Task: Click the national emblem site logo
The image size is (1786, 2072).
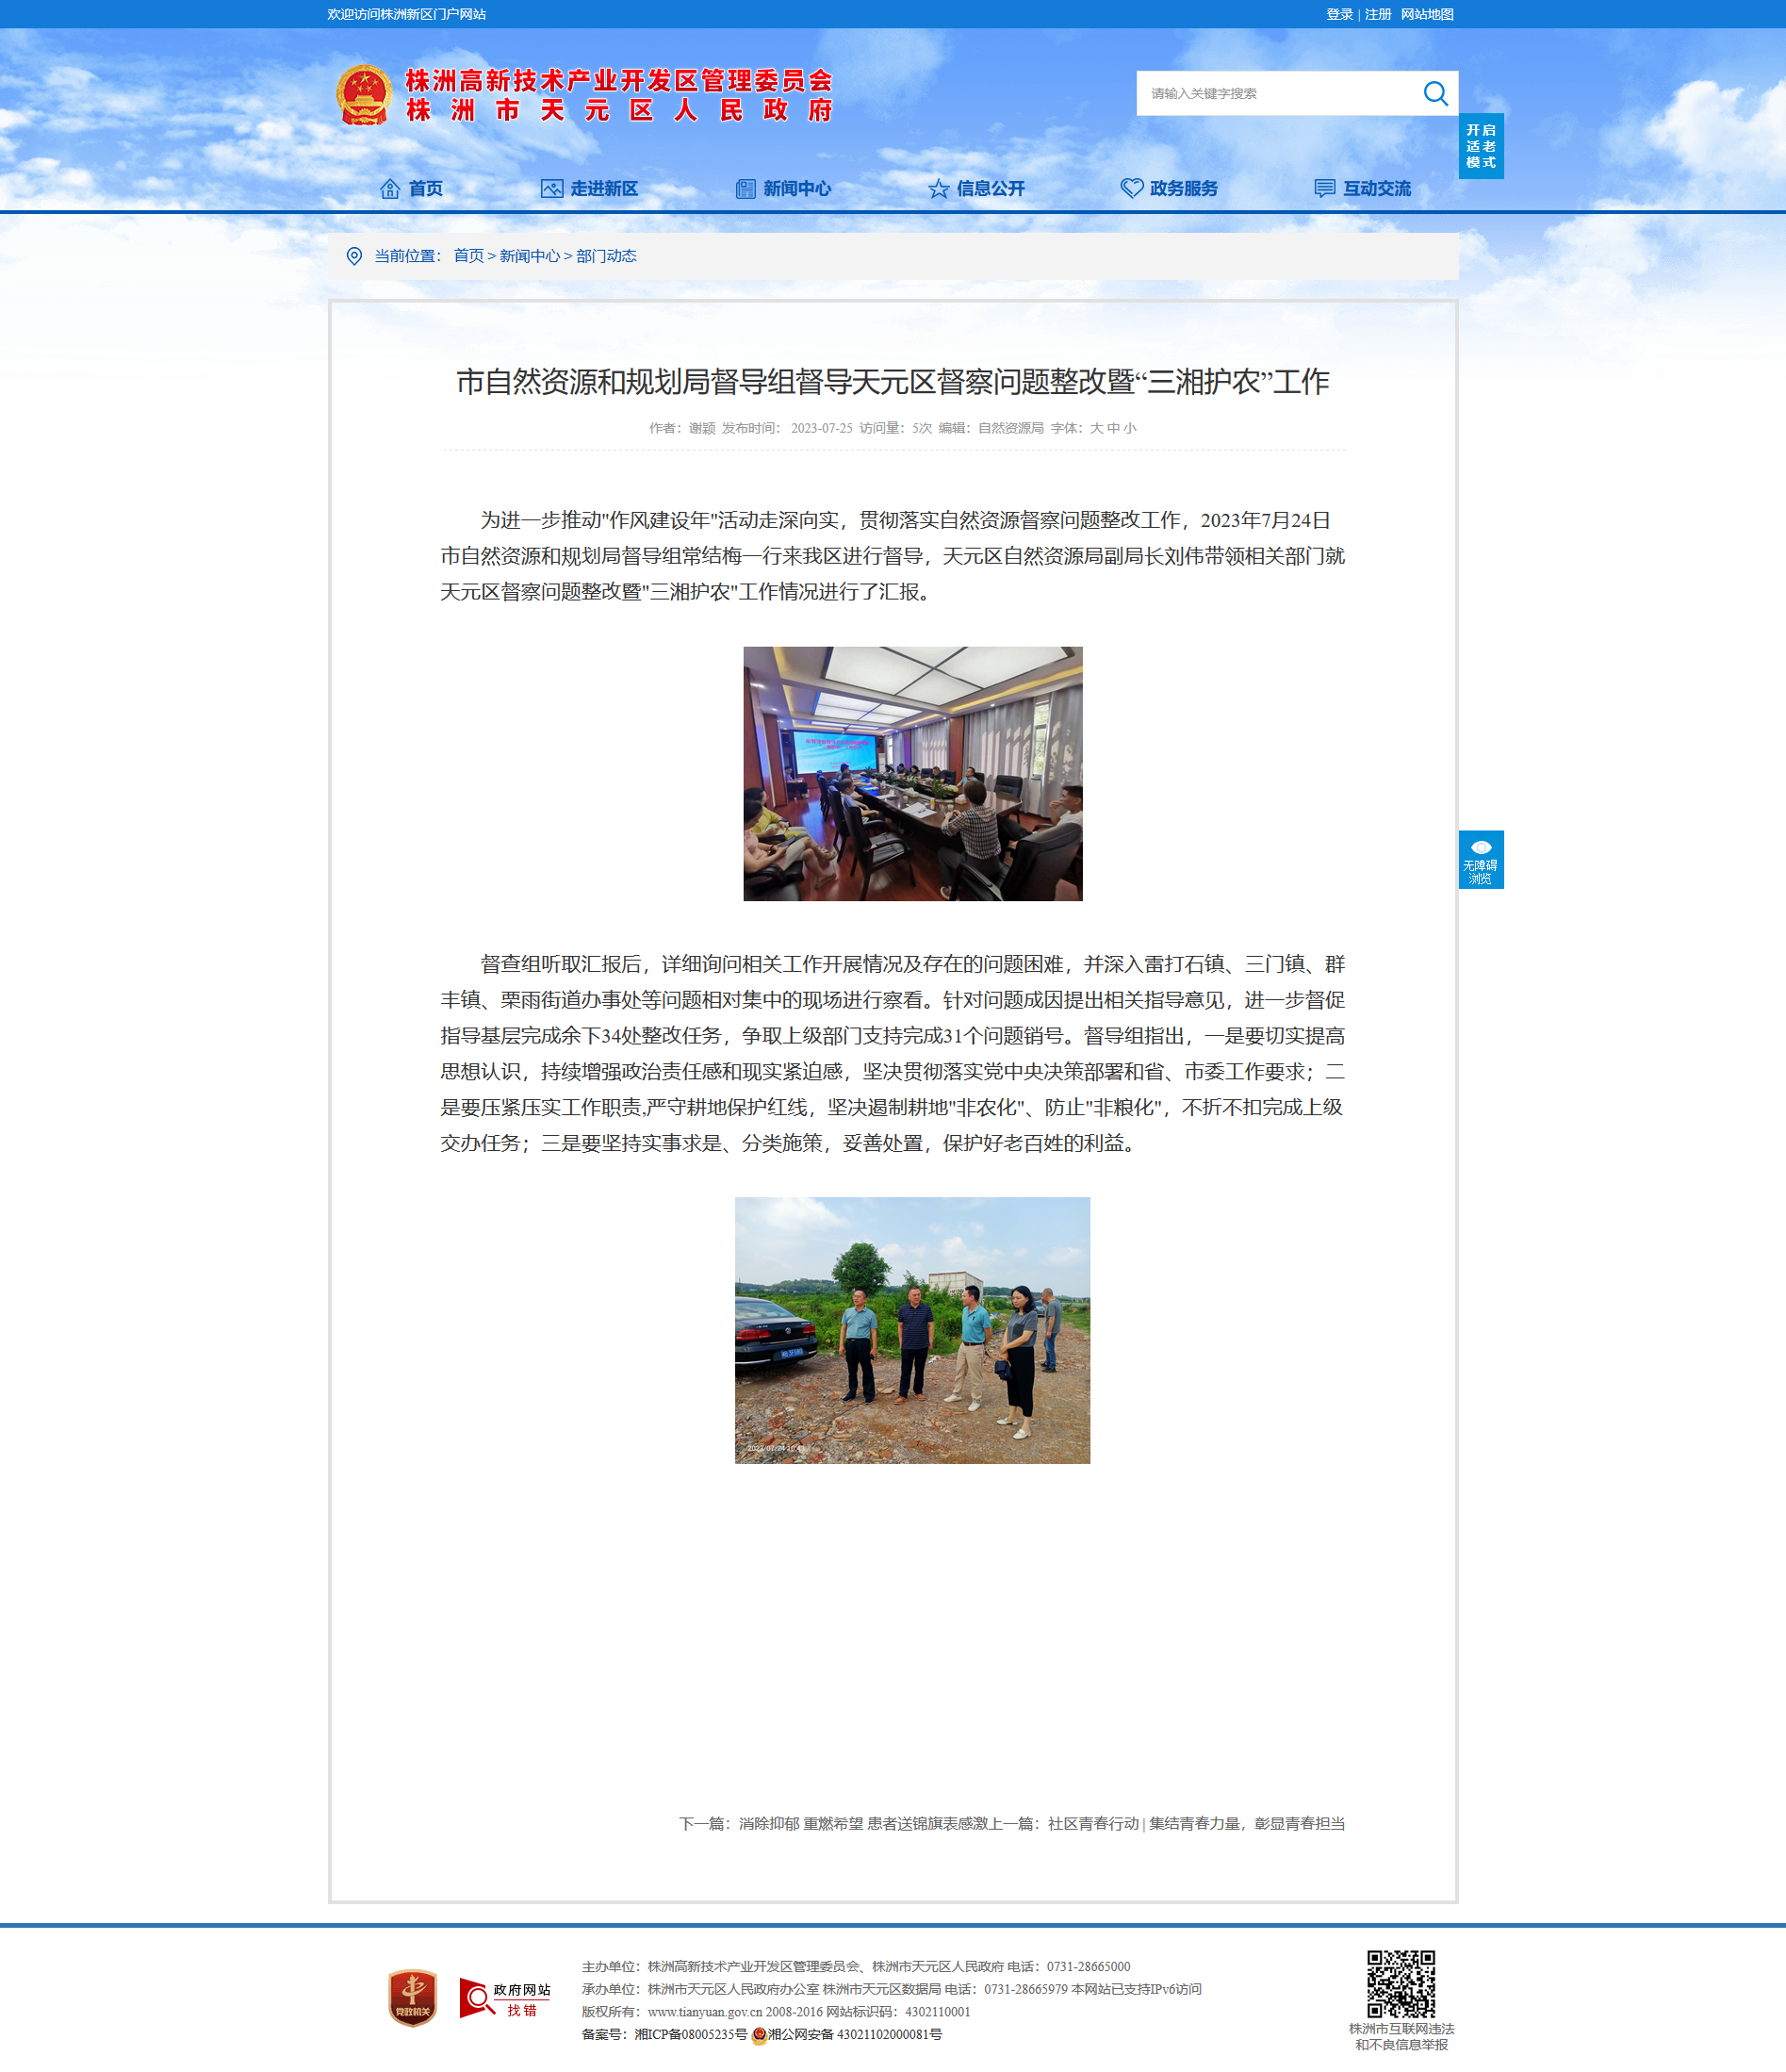Action: tap(363, 96)
